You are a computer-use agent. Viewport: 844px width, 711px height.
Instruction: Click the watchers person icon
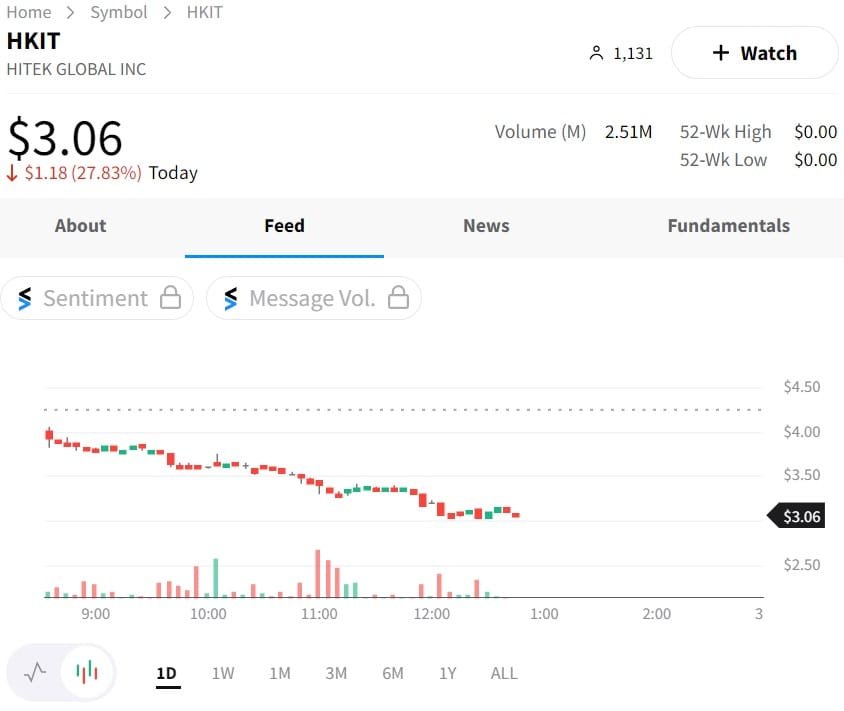[x=597, y=53]
